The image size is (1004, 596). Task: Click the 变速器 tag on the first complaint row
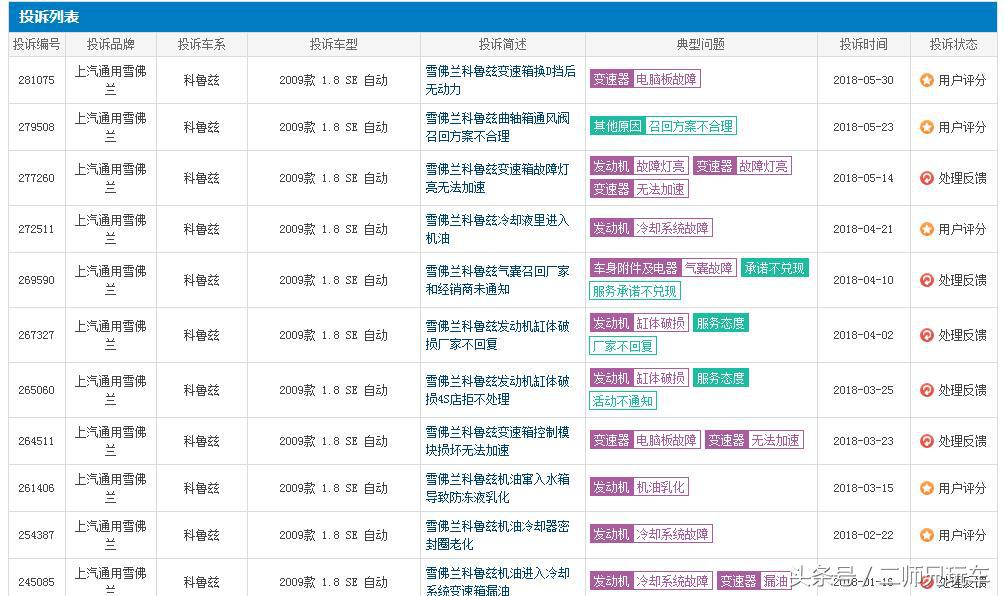click(611, 77)
